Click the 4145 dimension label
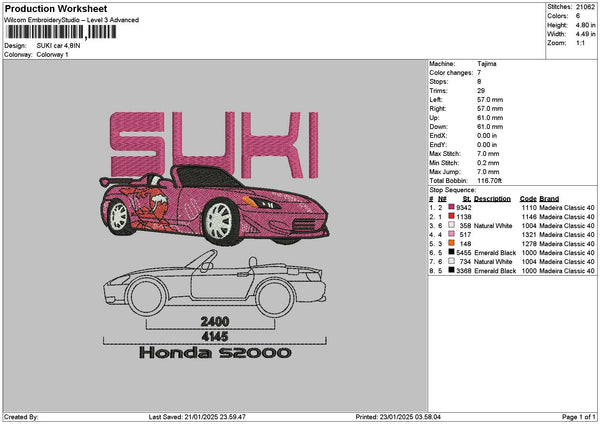This screenshot has height=424, width=600. (x=214, y=336)
